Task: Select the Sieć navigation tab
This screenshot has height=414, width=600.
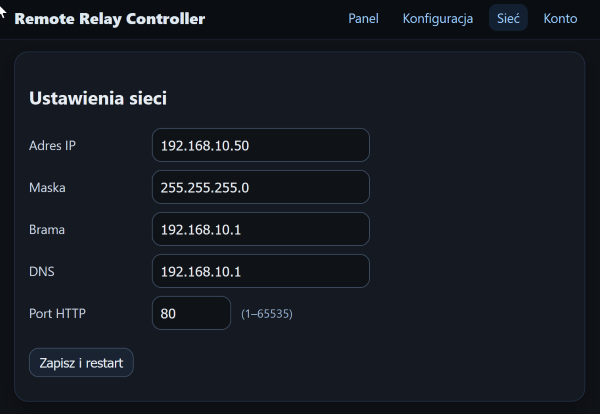Action: tap(508, 19)
